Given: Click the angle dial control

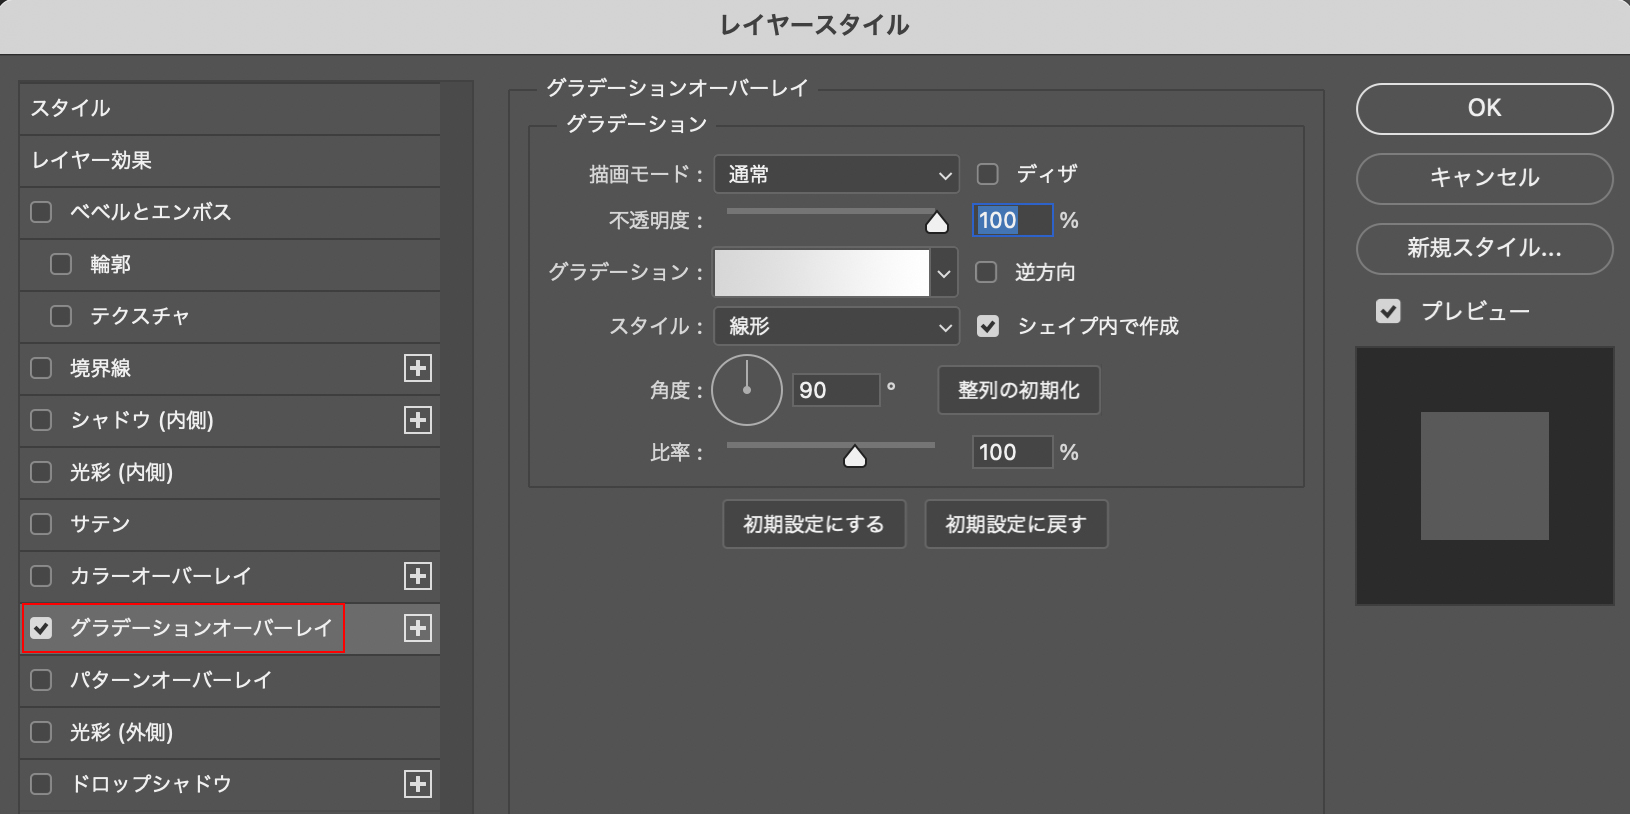Looking at the screenshot, I should (x=747, y=390).
